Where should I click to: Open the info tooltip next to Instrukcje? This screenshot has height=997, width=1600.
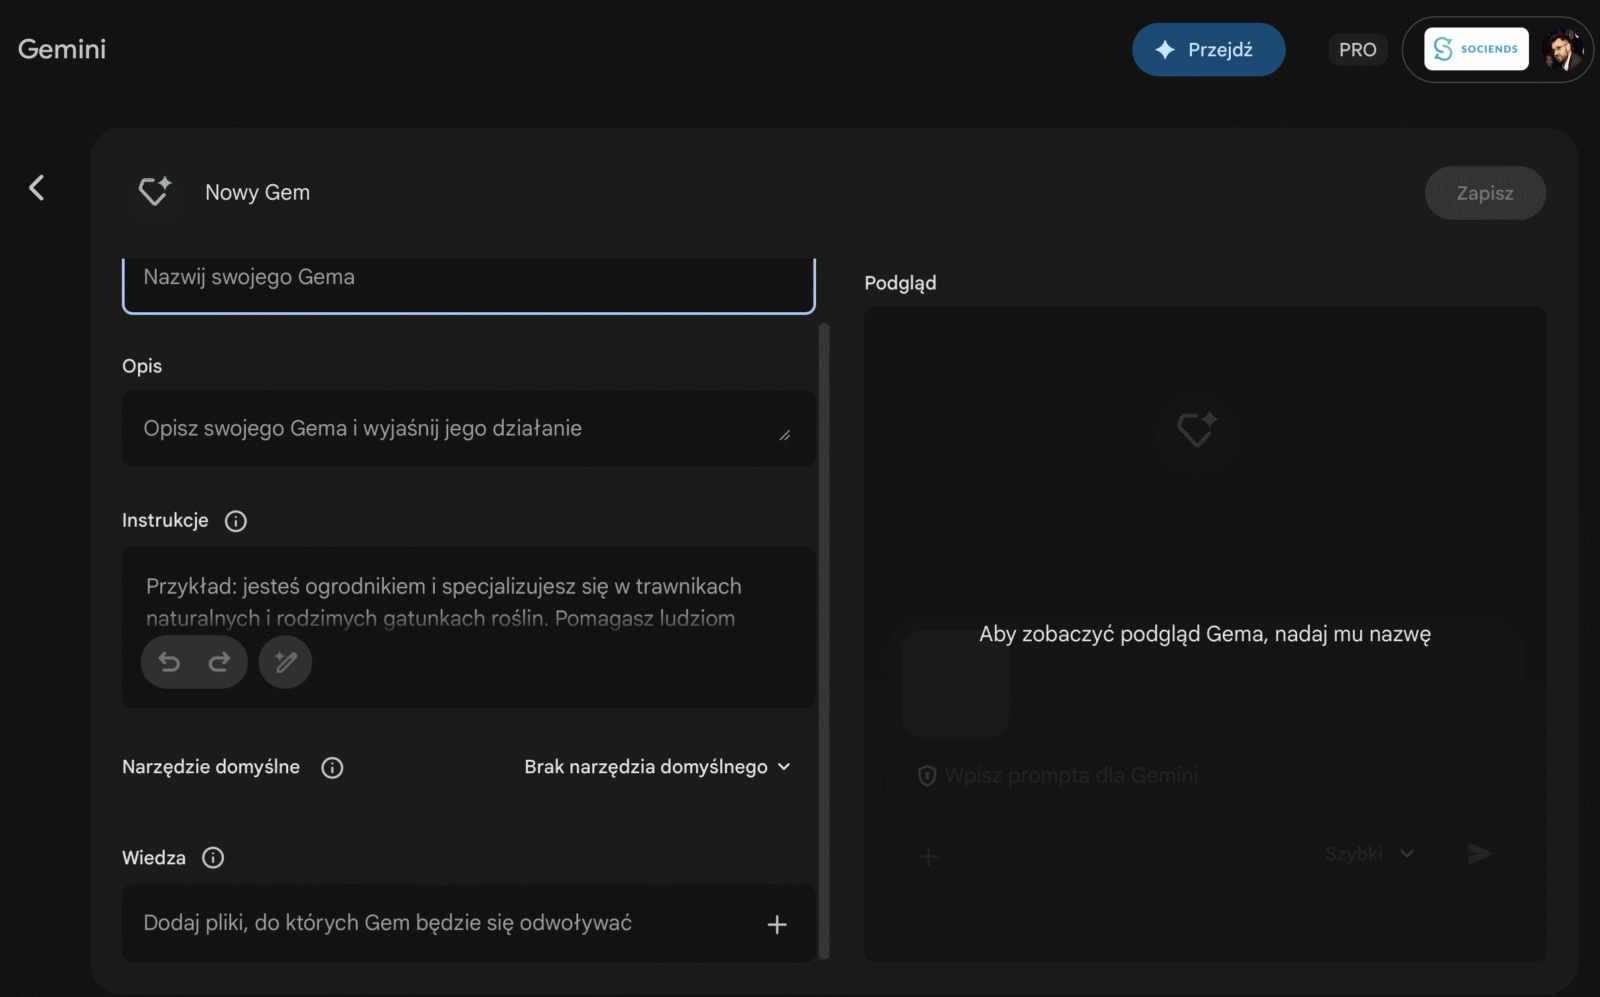236,520
